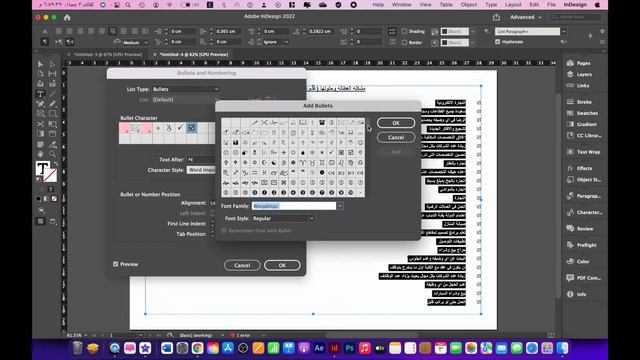Open the Info panel
The height and width of the screenshot is (360, 640).
tap(577, 294)
